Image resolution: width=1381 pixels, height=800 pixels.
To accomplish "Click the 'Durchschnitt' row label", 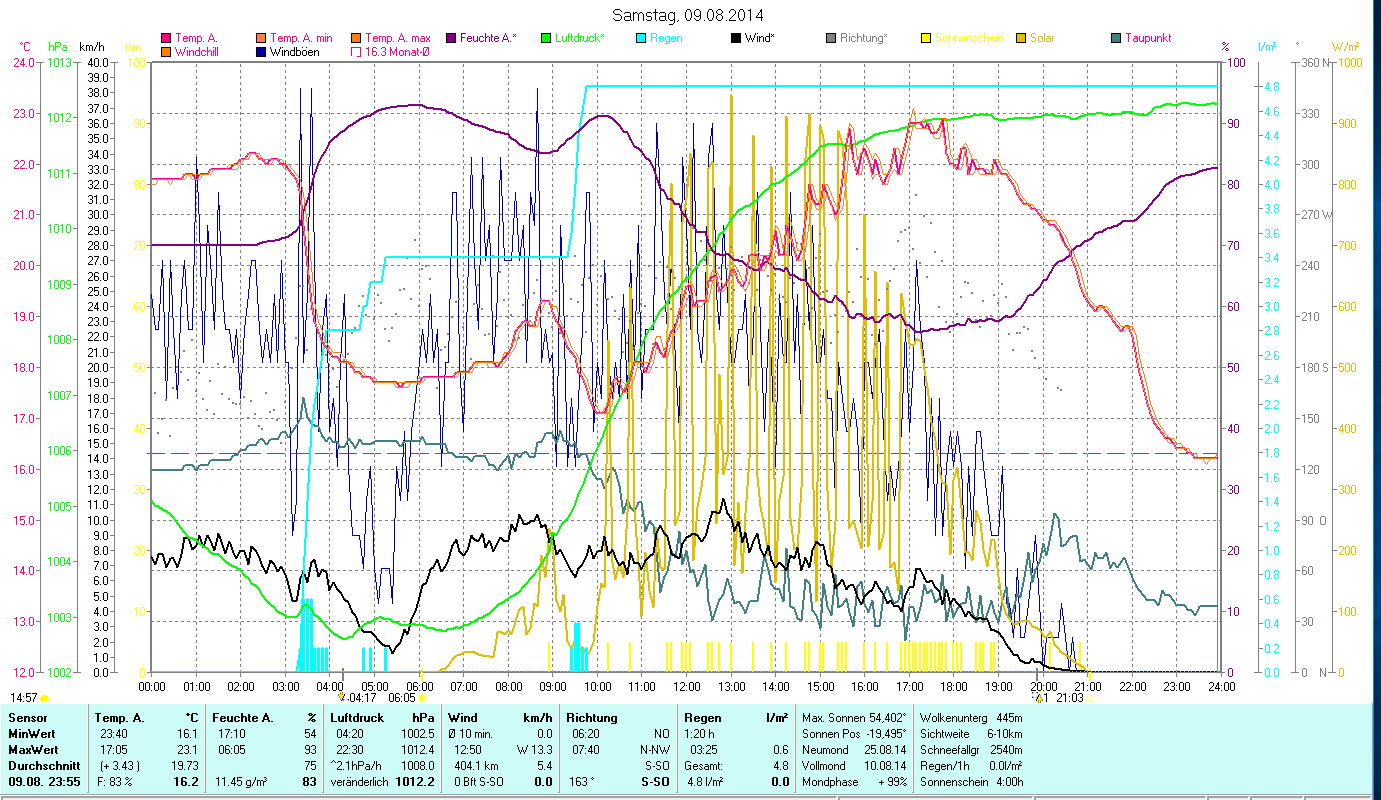I will 43,766.
